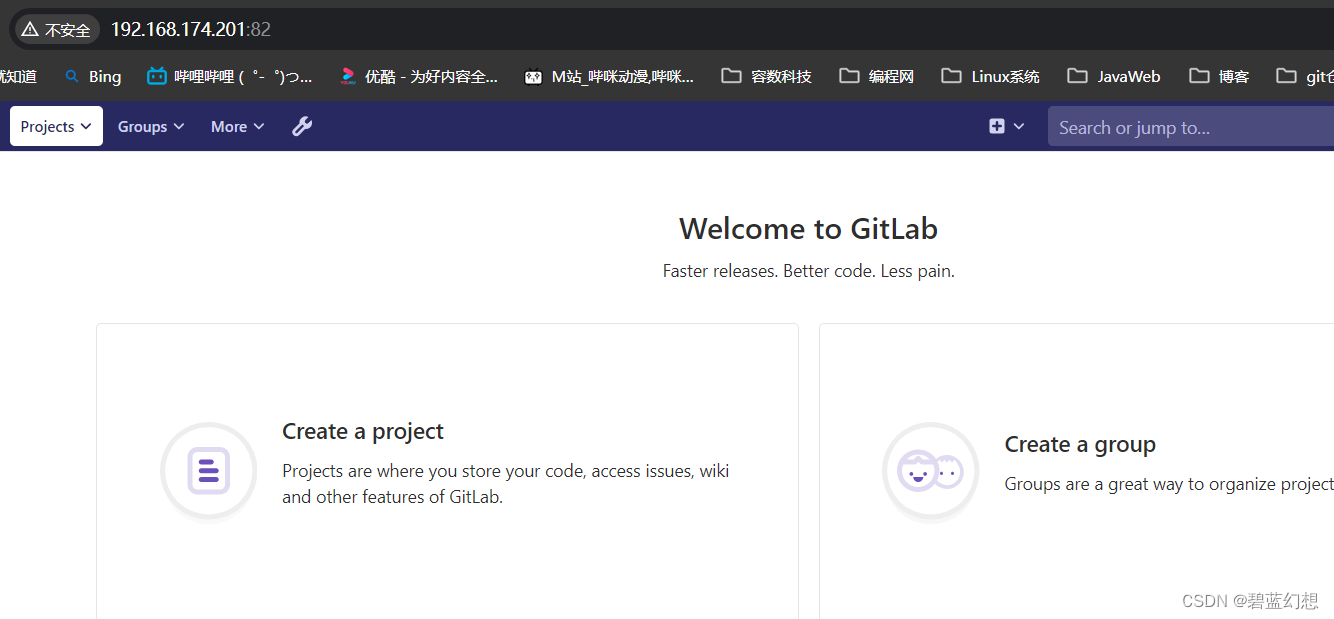The width and height of the screenshot is (1334, 619).
Task: Click the Create a group faces icon
Action: click(x=931, y=471)
